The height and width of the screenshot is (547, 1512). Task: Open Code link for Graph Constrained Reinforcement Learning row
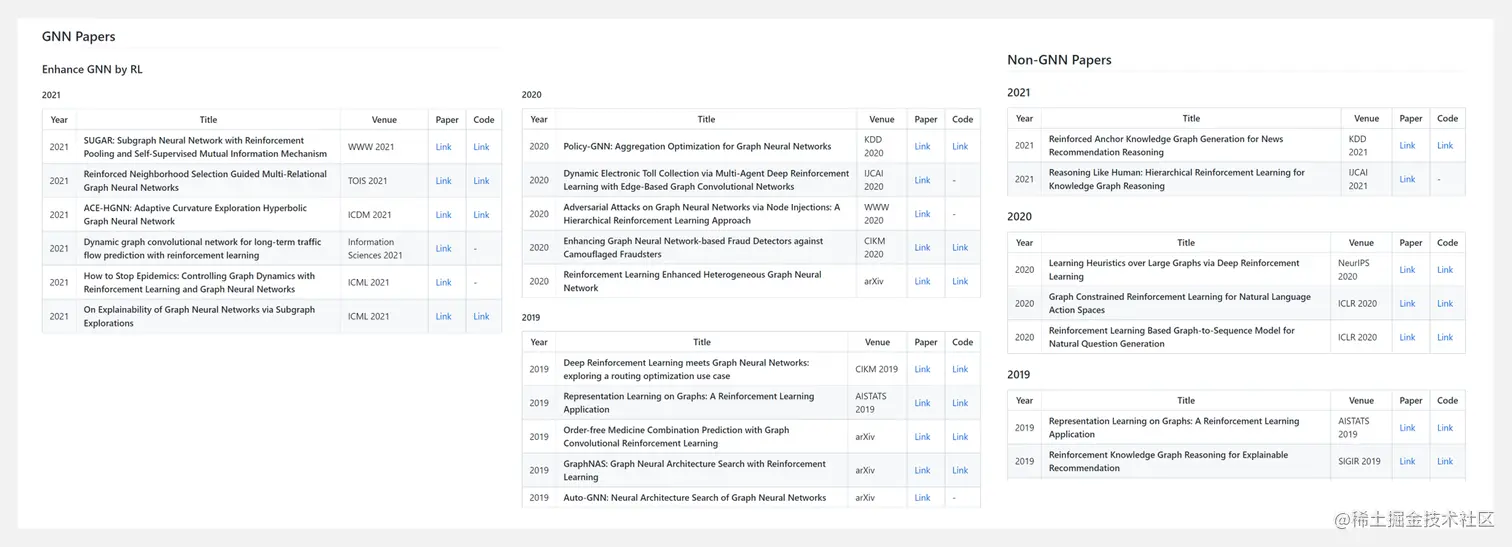[x=1445, y=304]
